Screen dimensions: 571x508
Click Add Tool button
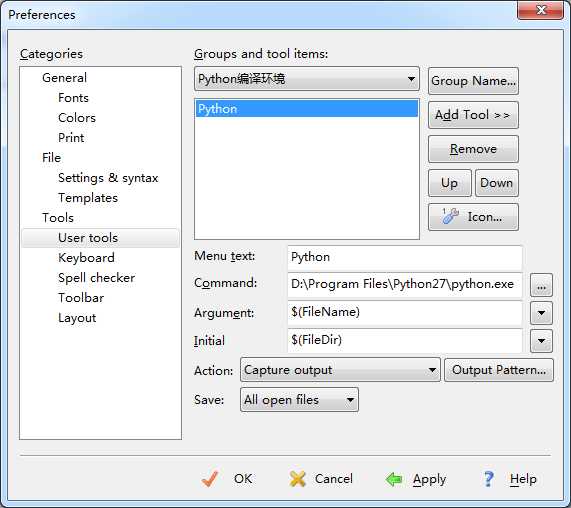coord(473,115)
